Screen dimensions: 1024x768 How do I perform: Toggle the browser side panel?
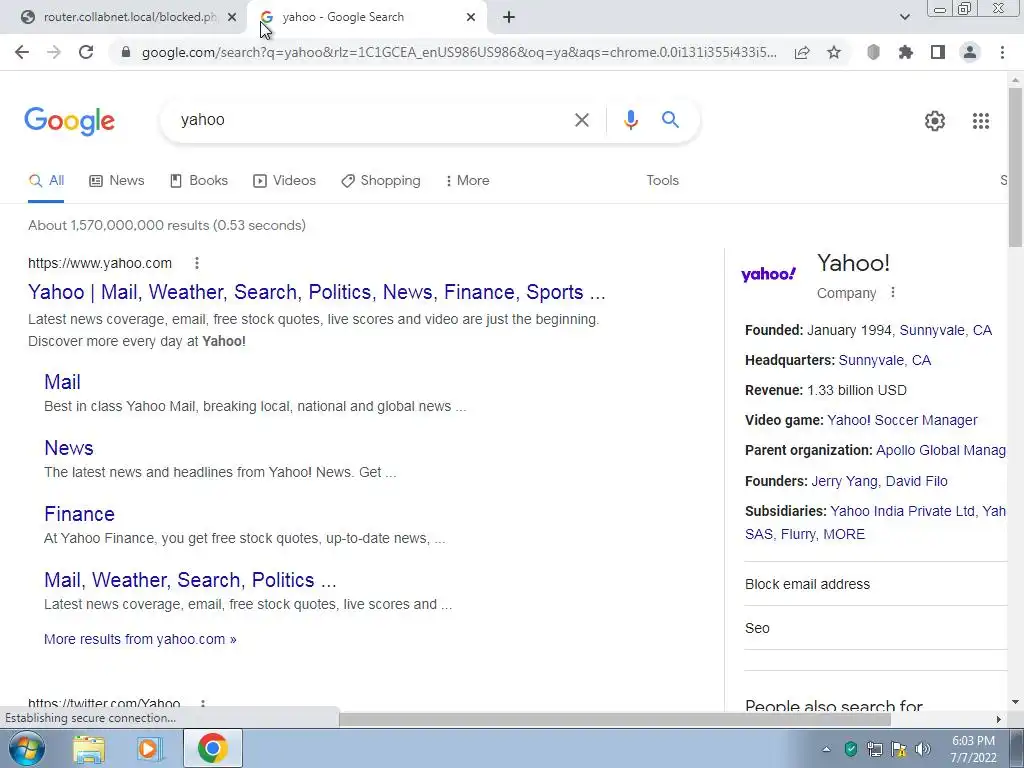click(938, 52)
